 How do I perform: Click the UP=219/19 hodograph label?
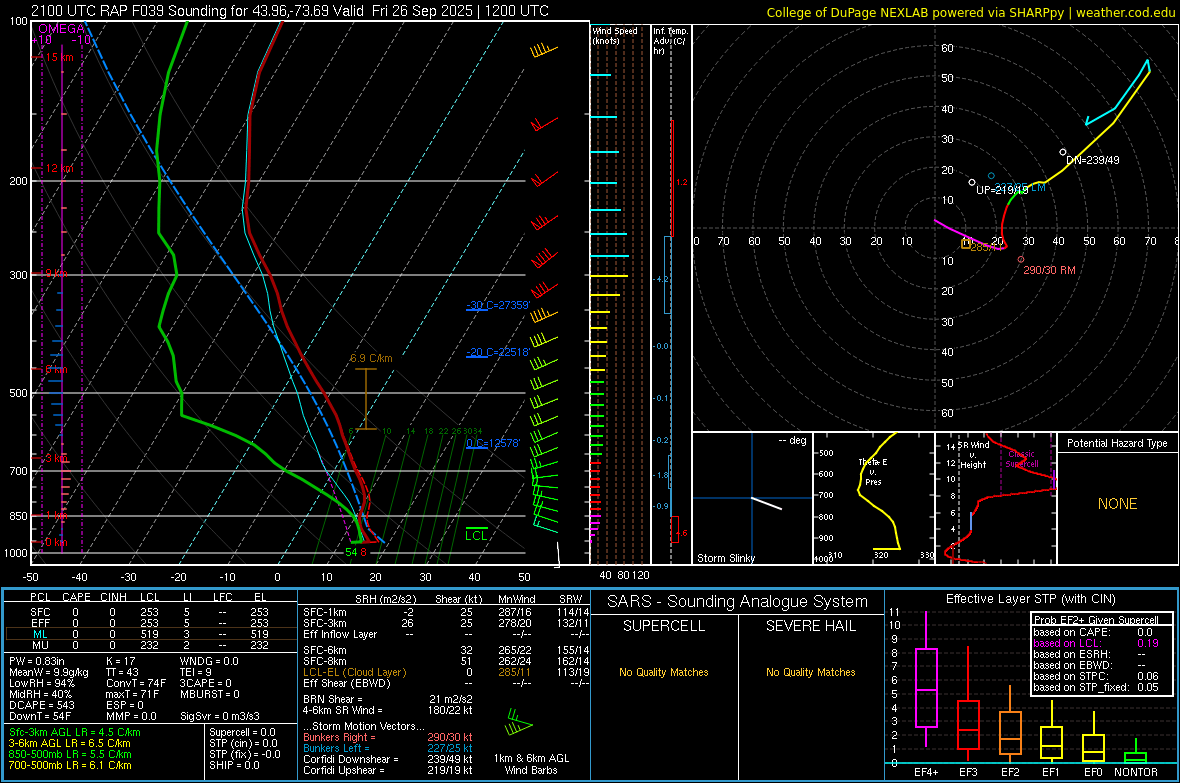pos(1002,190)
